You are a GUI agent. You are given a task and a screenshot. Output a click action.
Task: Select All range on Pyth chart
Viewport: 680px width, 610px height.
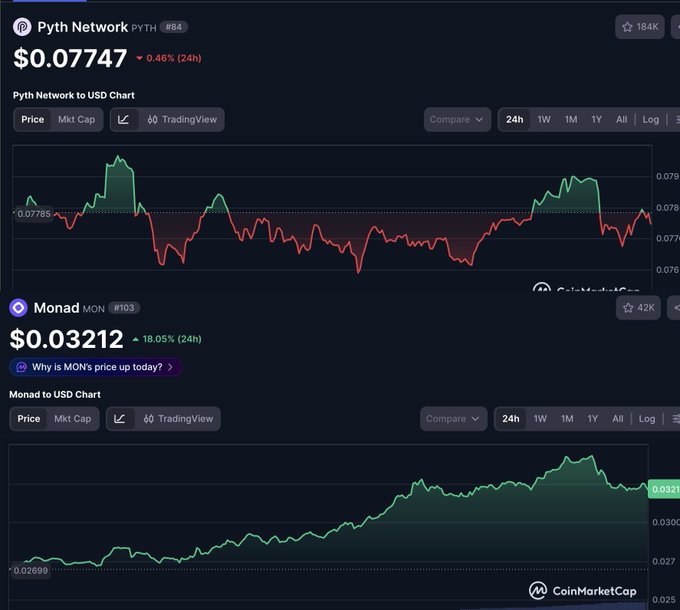point(621,120)
